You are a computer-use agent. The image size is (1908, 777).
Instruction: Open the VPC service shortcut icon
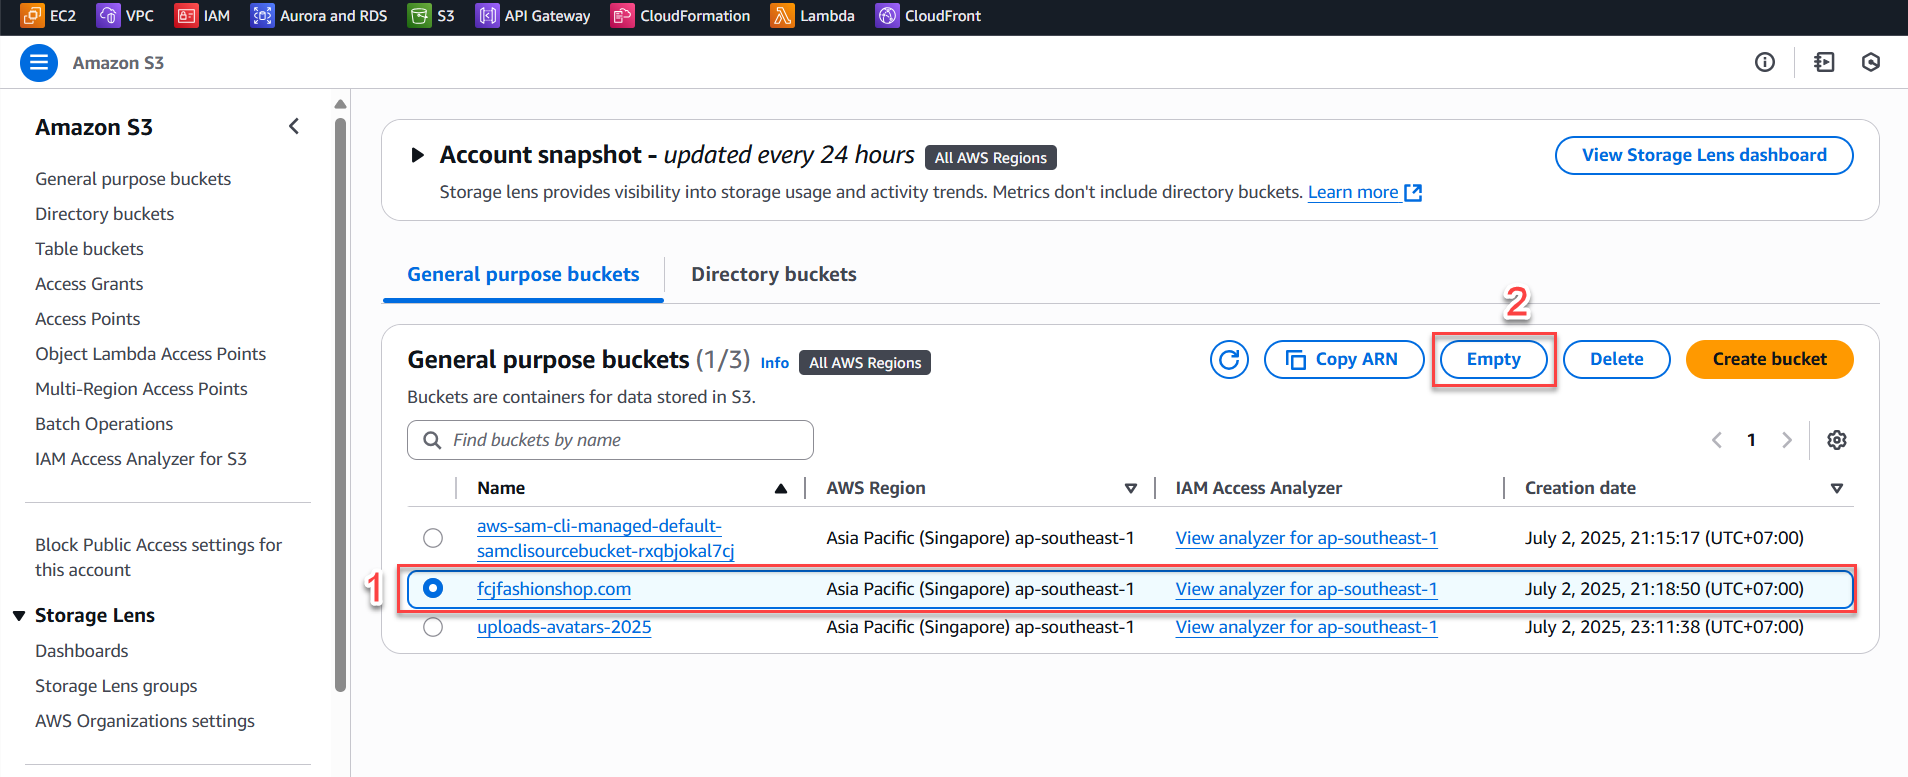click(108, 15)
